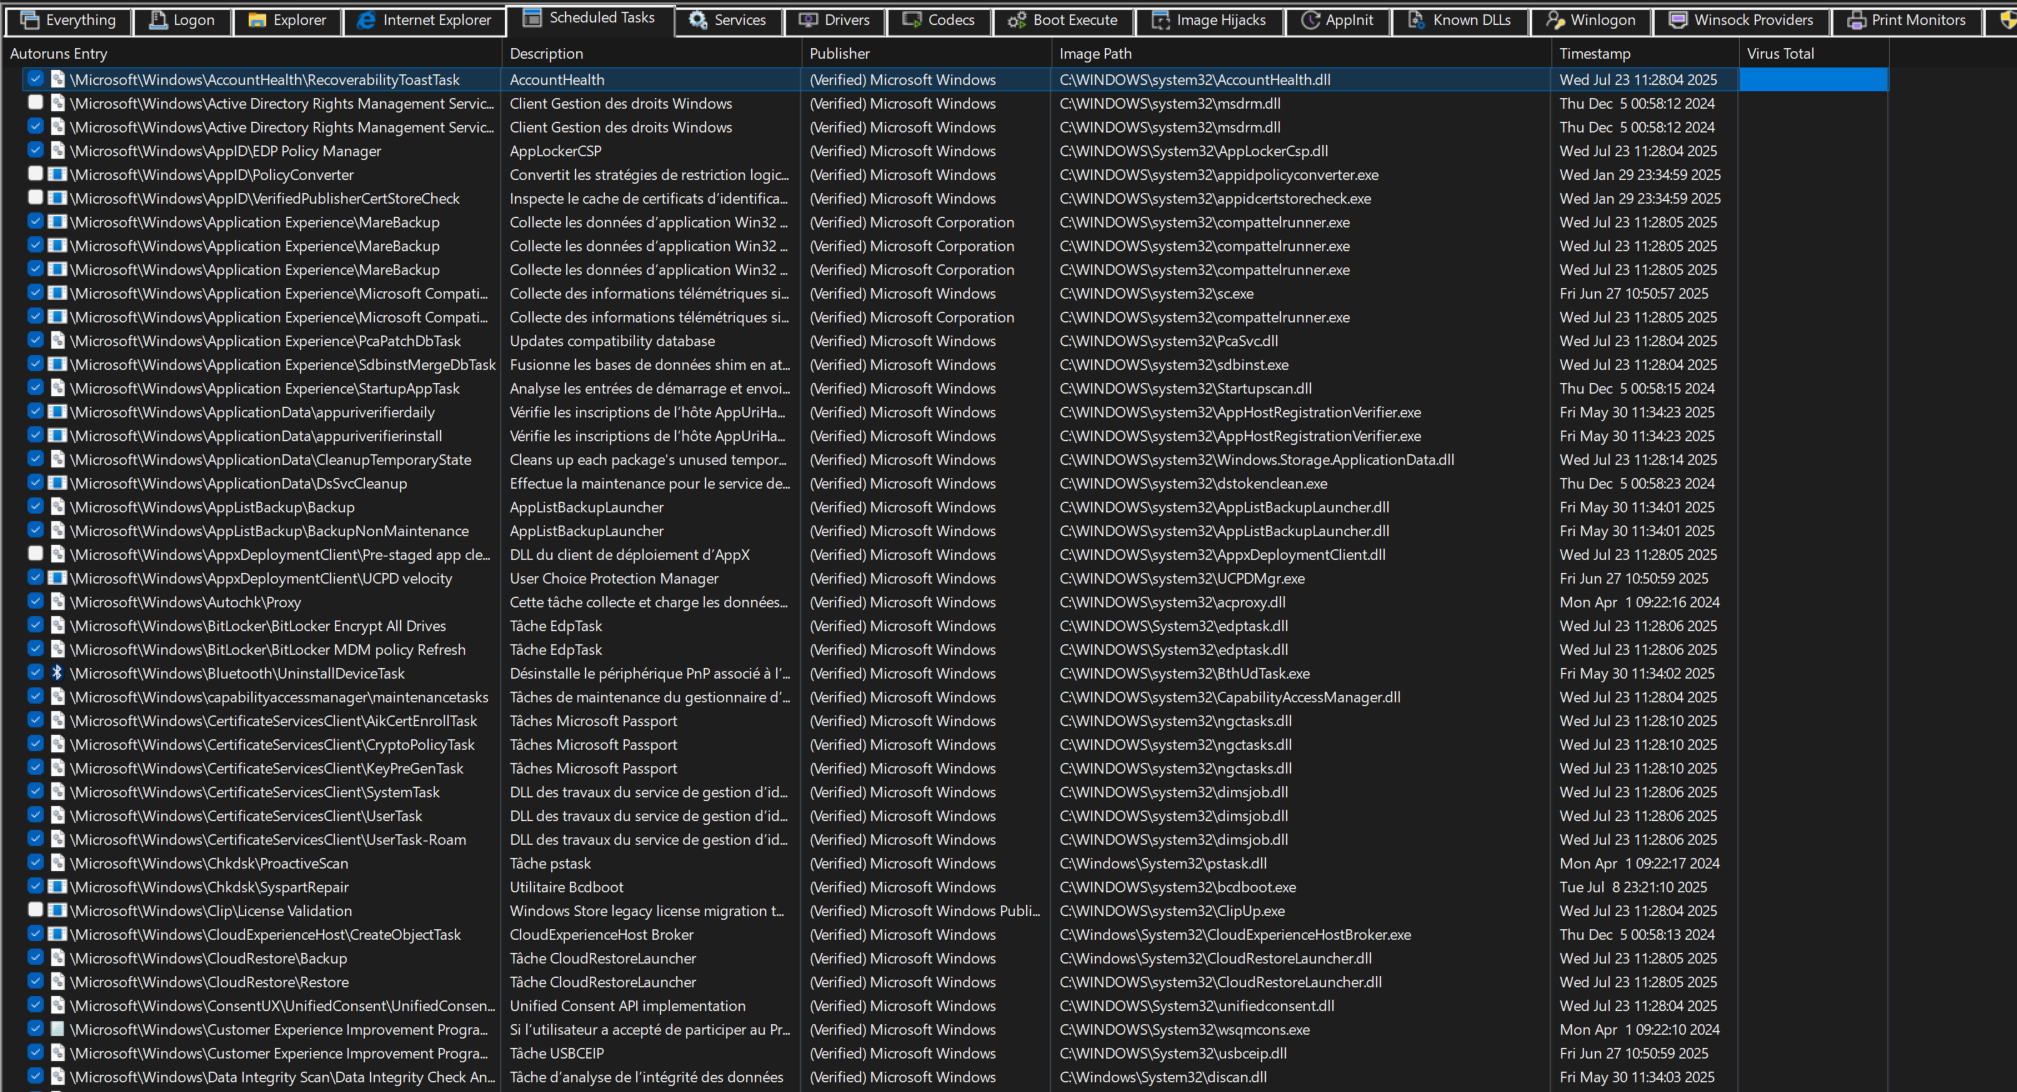Viewport: 2017px width, 1092px height.
Task: Click the icon of CleanupTemporaryState entry
Action: pyautogui.click(x=57, y=459)
